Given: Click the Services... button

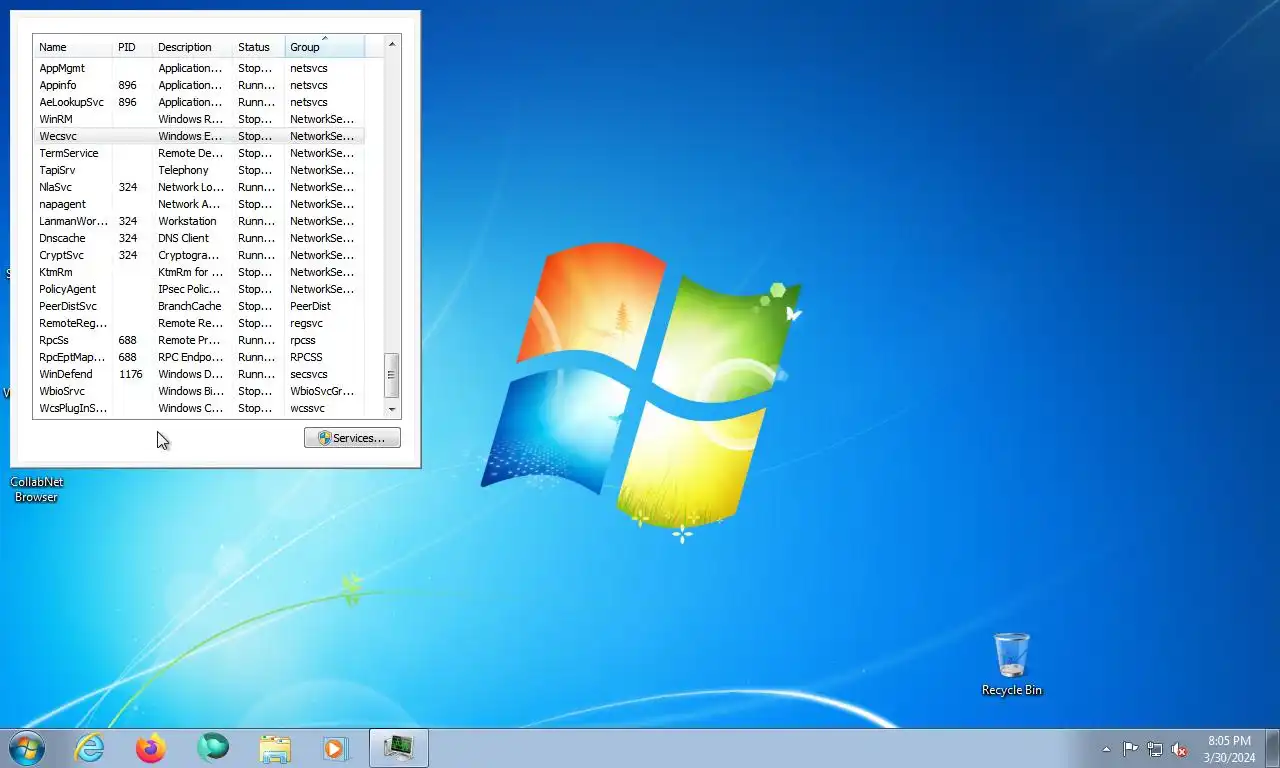Looking at the screenshot, I should 352,438.
